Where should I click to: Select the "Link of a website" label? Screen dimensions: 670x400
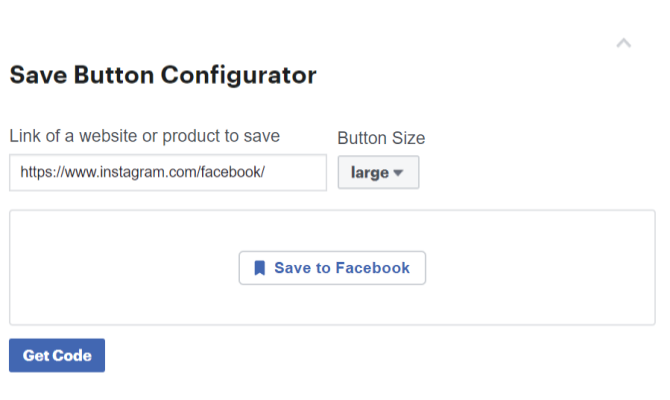[144, 136]
